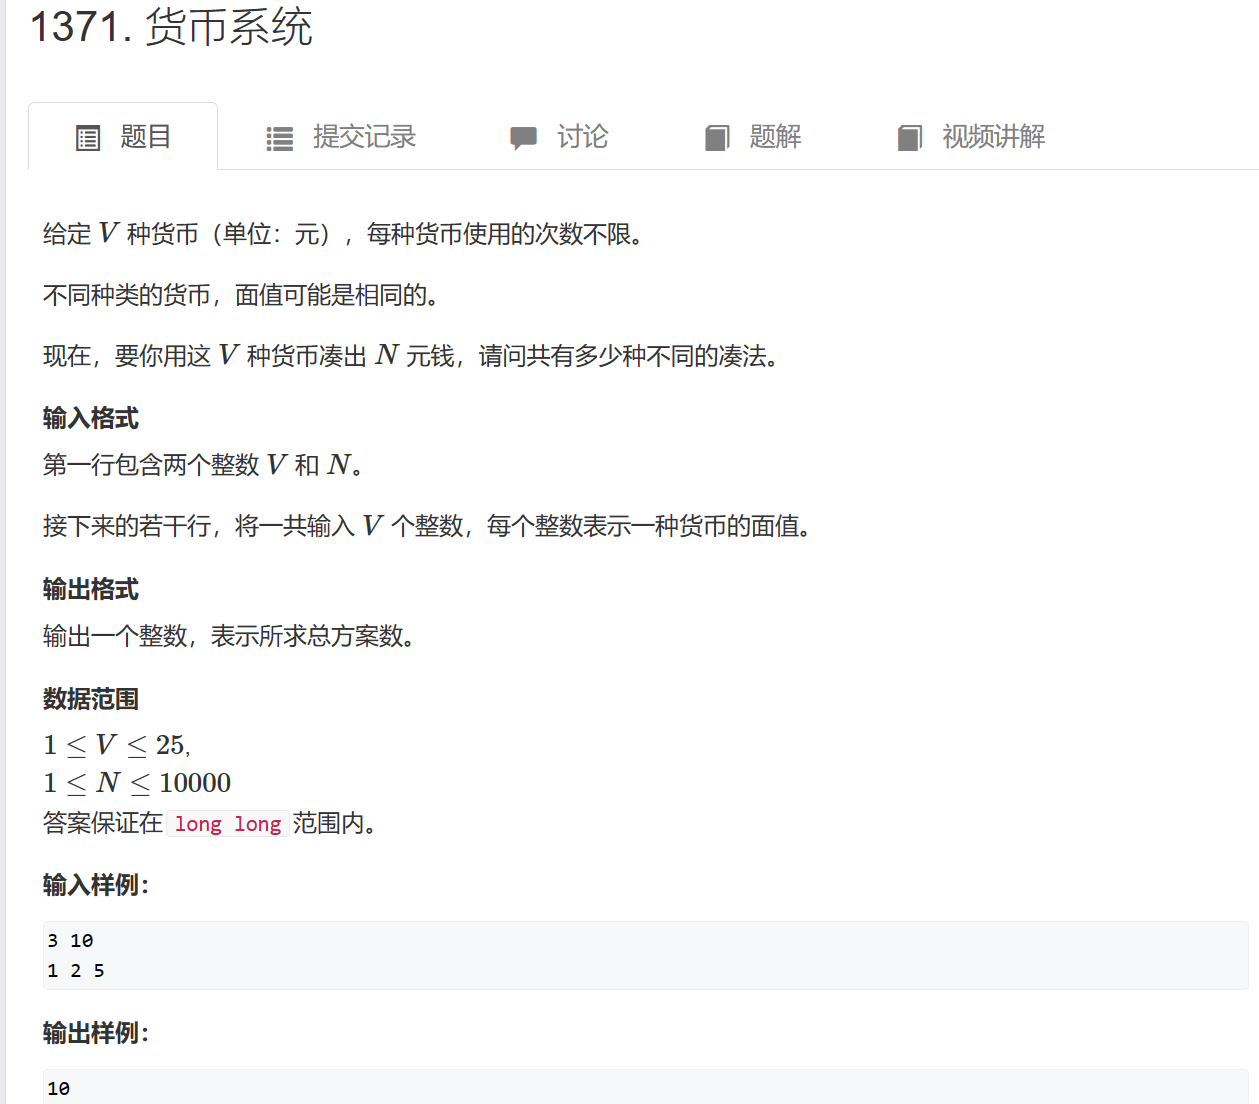This screenshot has height=1104, width=1259.
Task: Click the speech bubble icon beside 讨论
Action: click(x=523, y=138)
